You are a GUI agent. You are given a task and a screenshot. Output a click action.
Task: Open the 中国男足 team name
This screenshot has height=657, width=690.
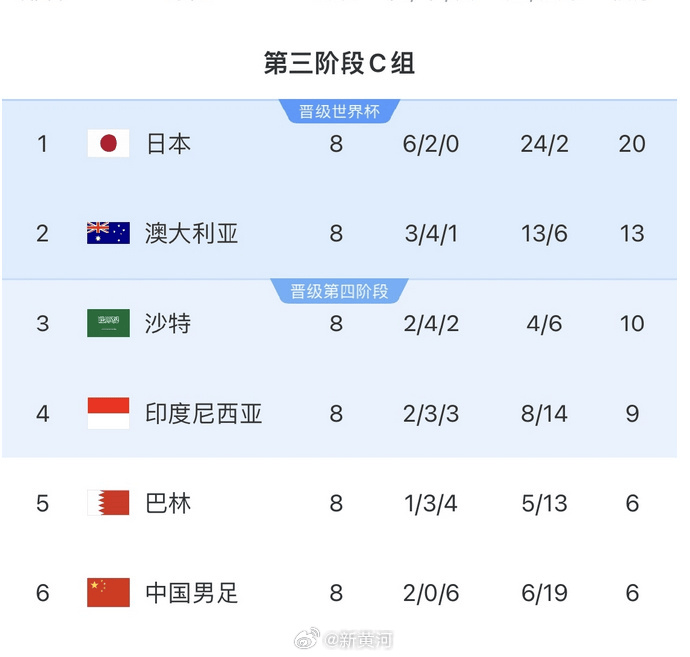192,593
